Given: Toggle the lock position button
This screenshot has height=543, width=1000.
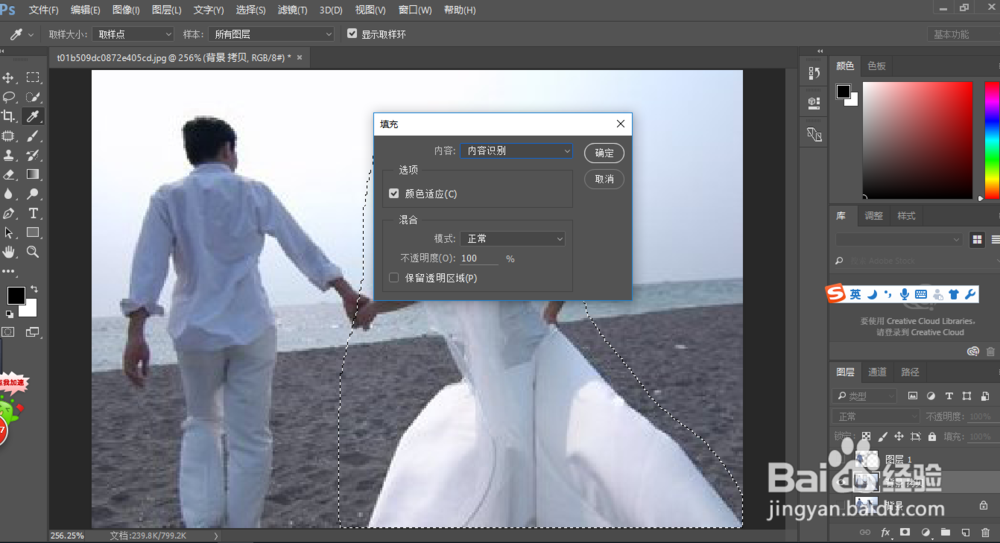Looking at the screenshot, I should [899, 436].
